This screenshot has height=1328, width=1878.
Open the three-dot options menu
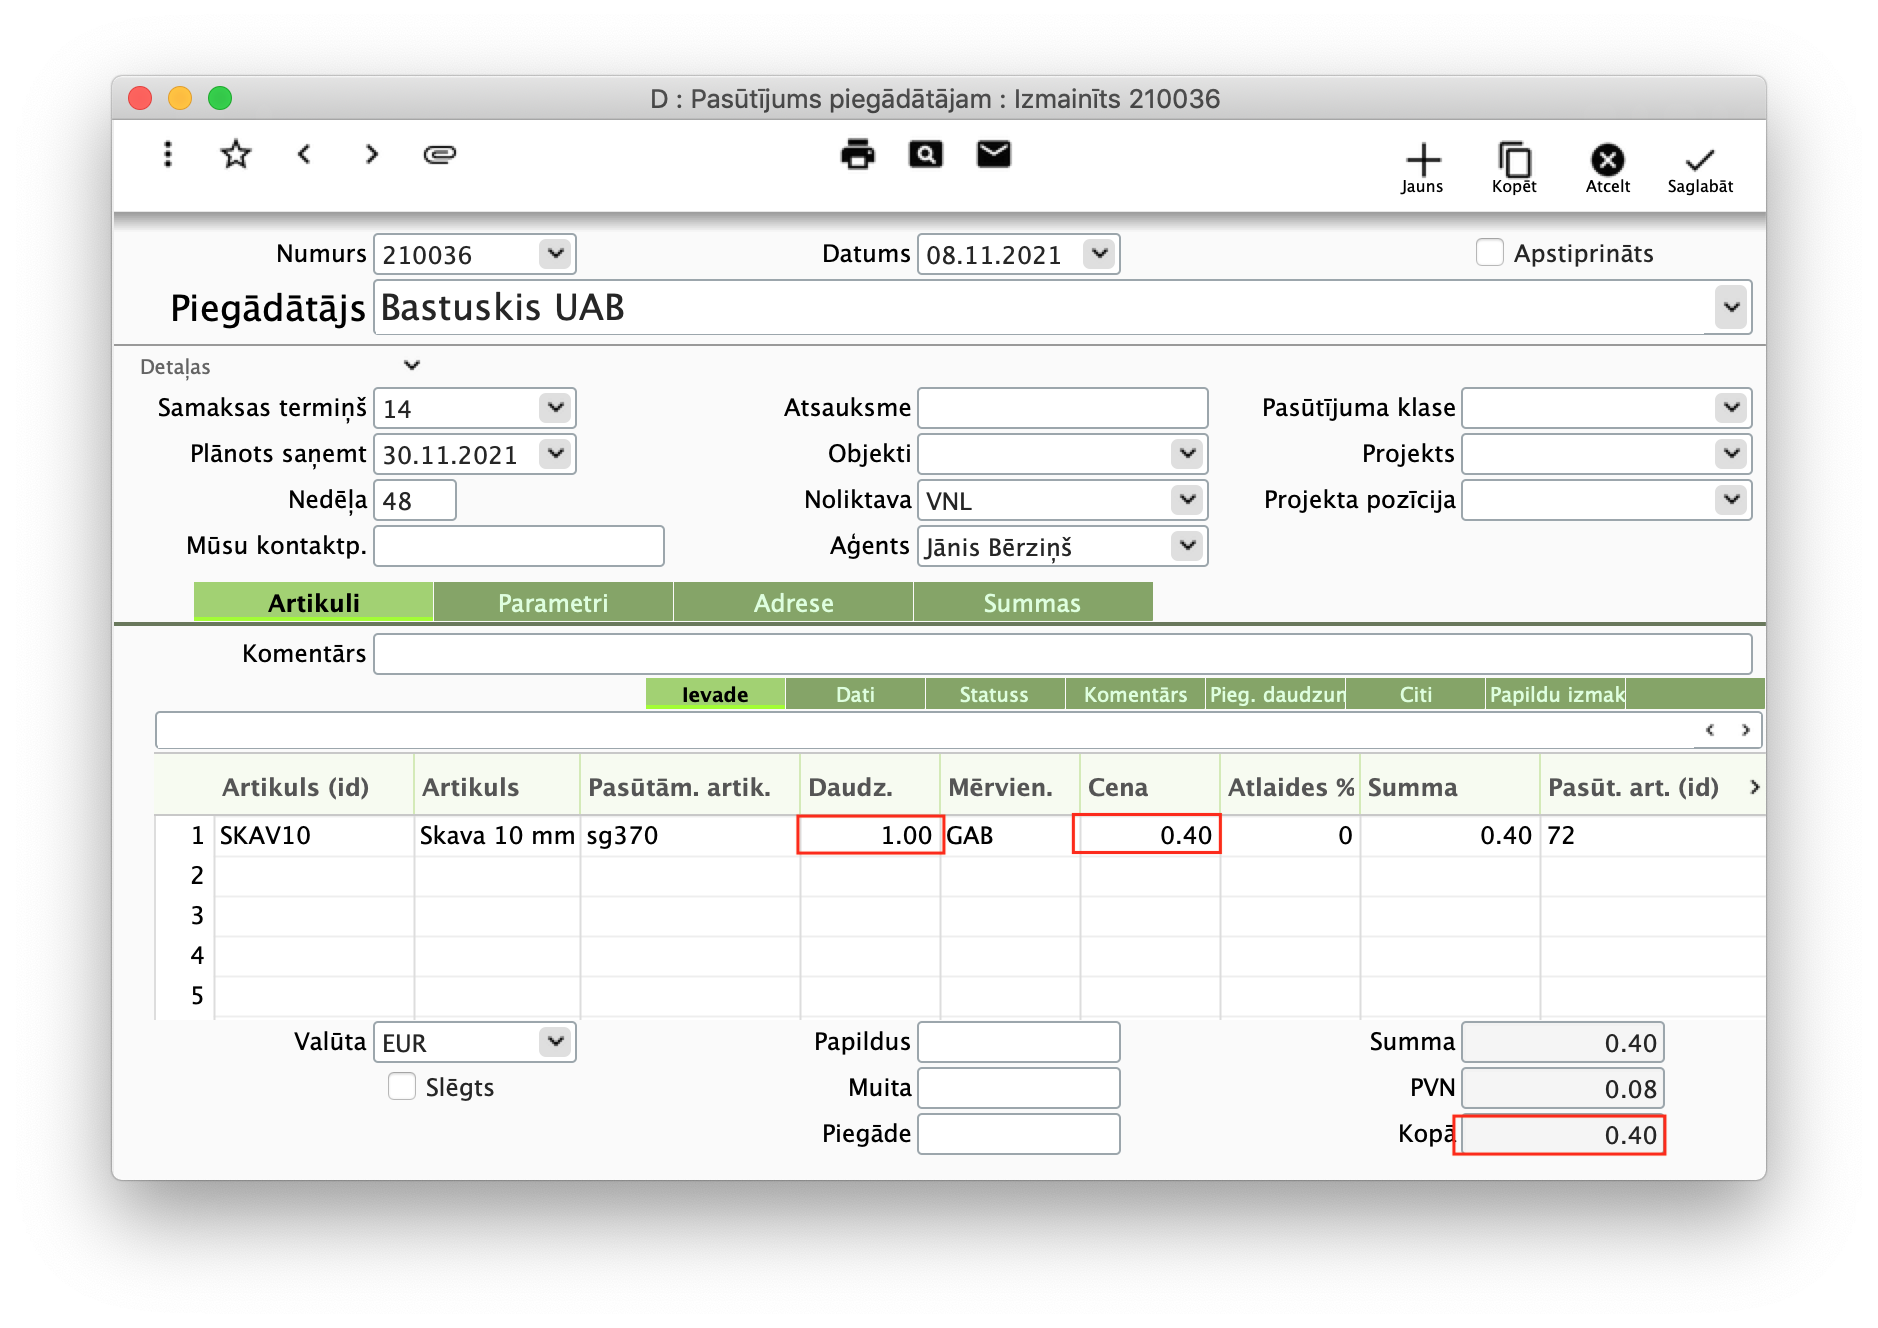point(168,155)
